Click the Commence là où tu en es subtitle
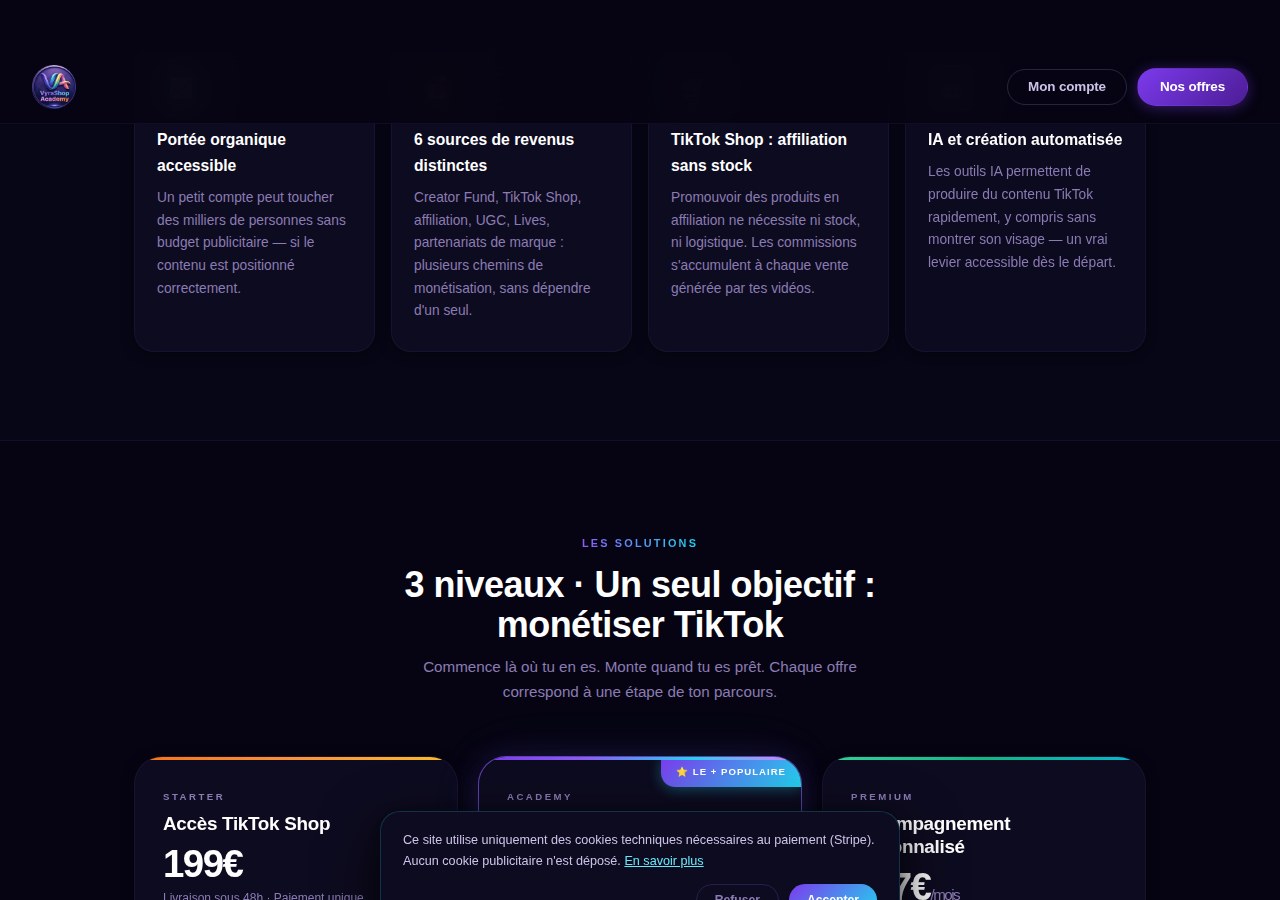This screenshot has height=900, width=1280. 640,679
